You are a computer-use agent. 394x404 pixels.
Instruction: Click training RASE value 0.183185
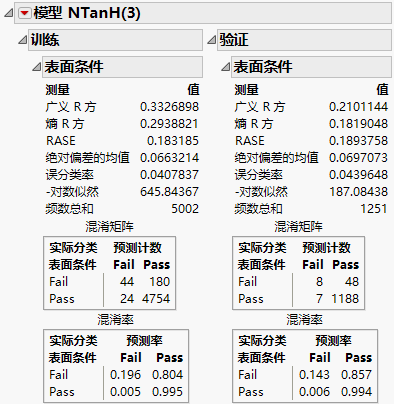(173, 141)
